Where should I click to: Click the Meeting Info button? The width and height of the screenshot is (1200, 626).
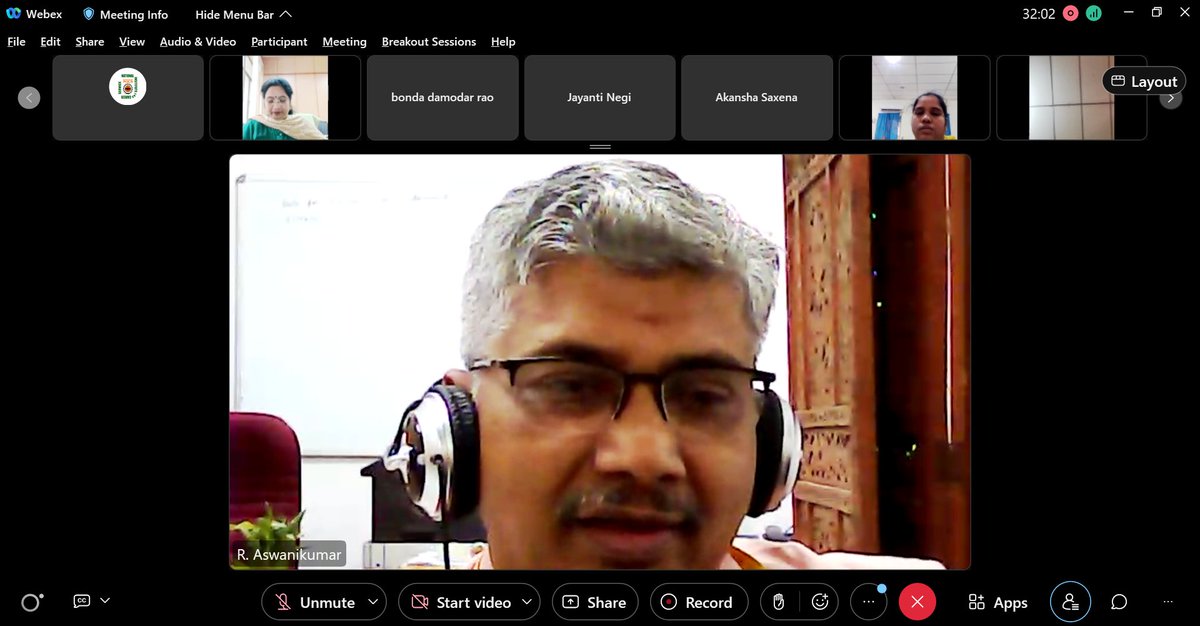pos(125,15)
